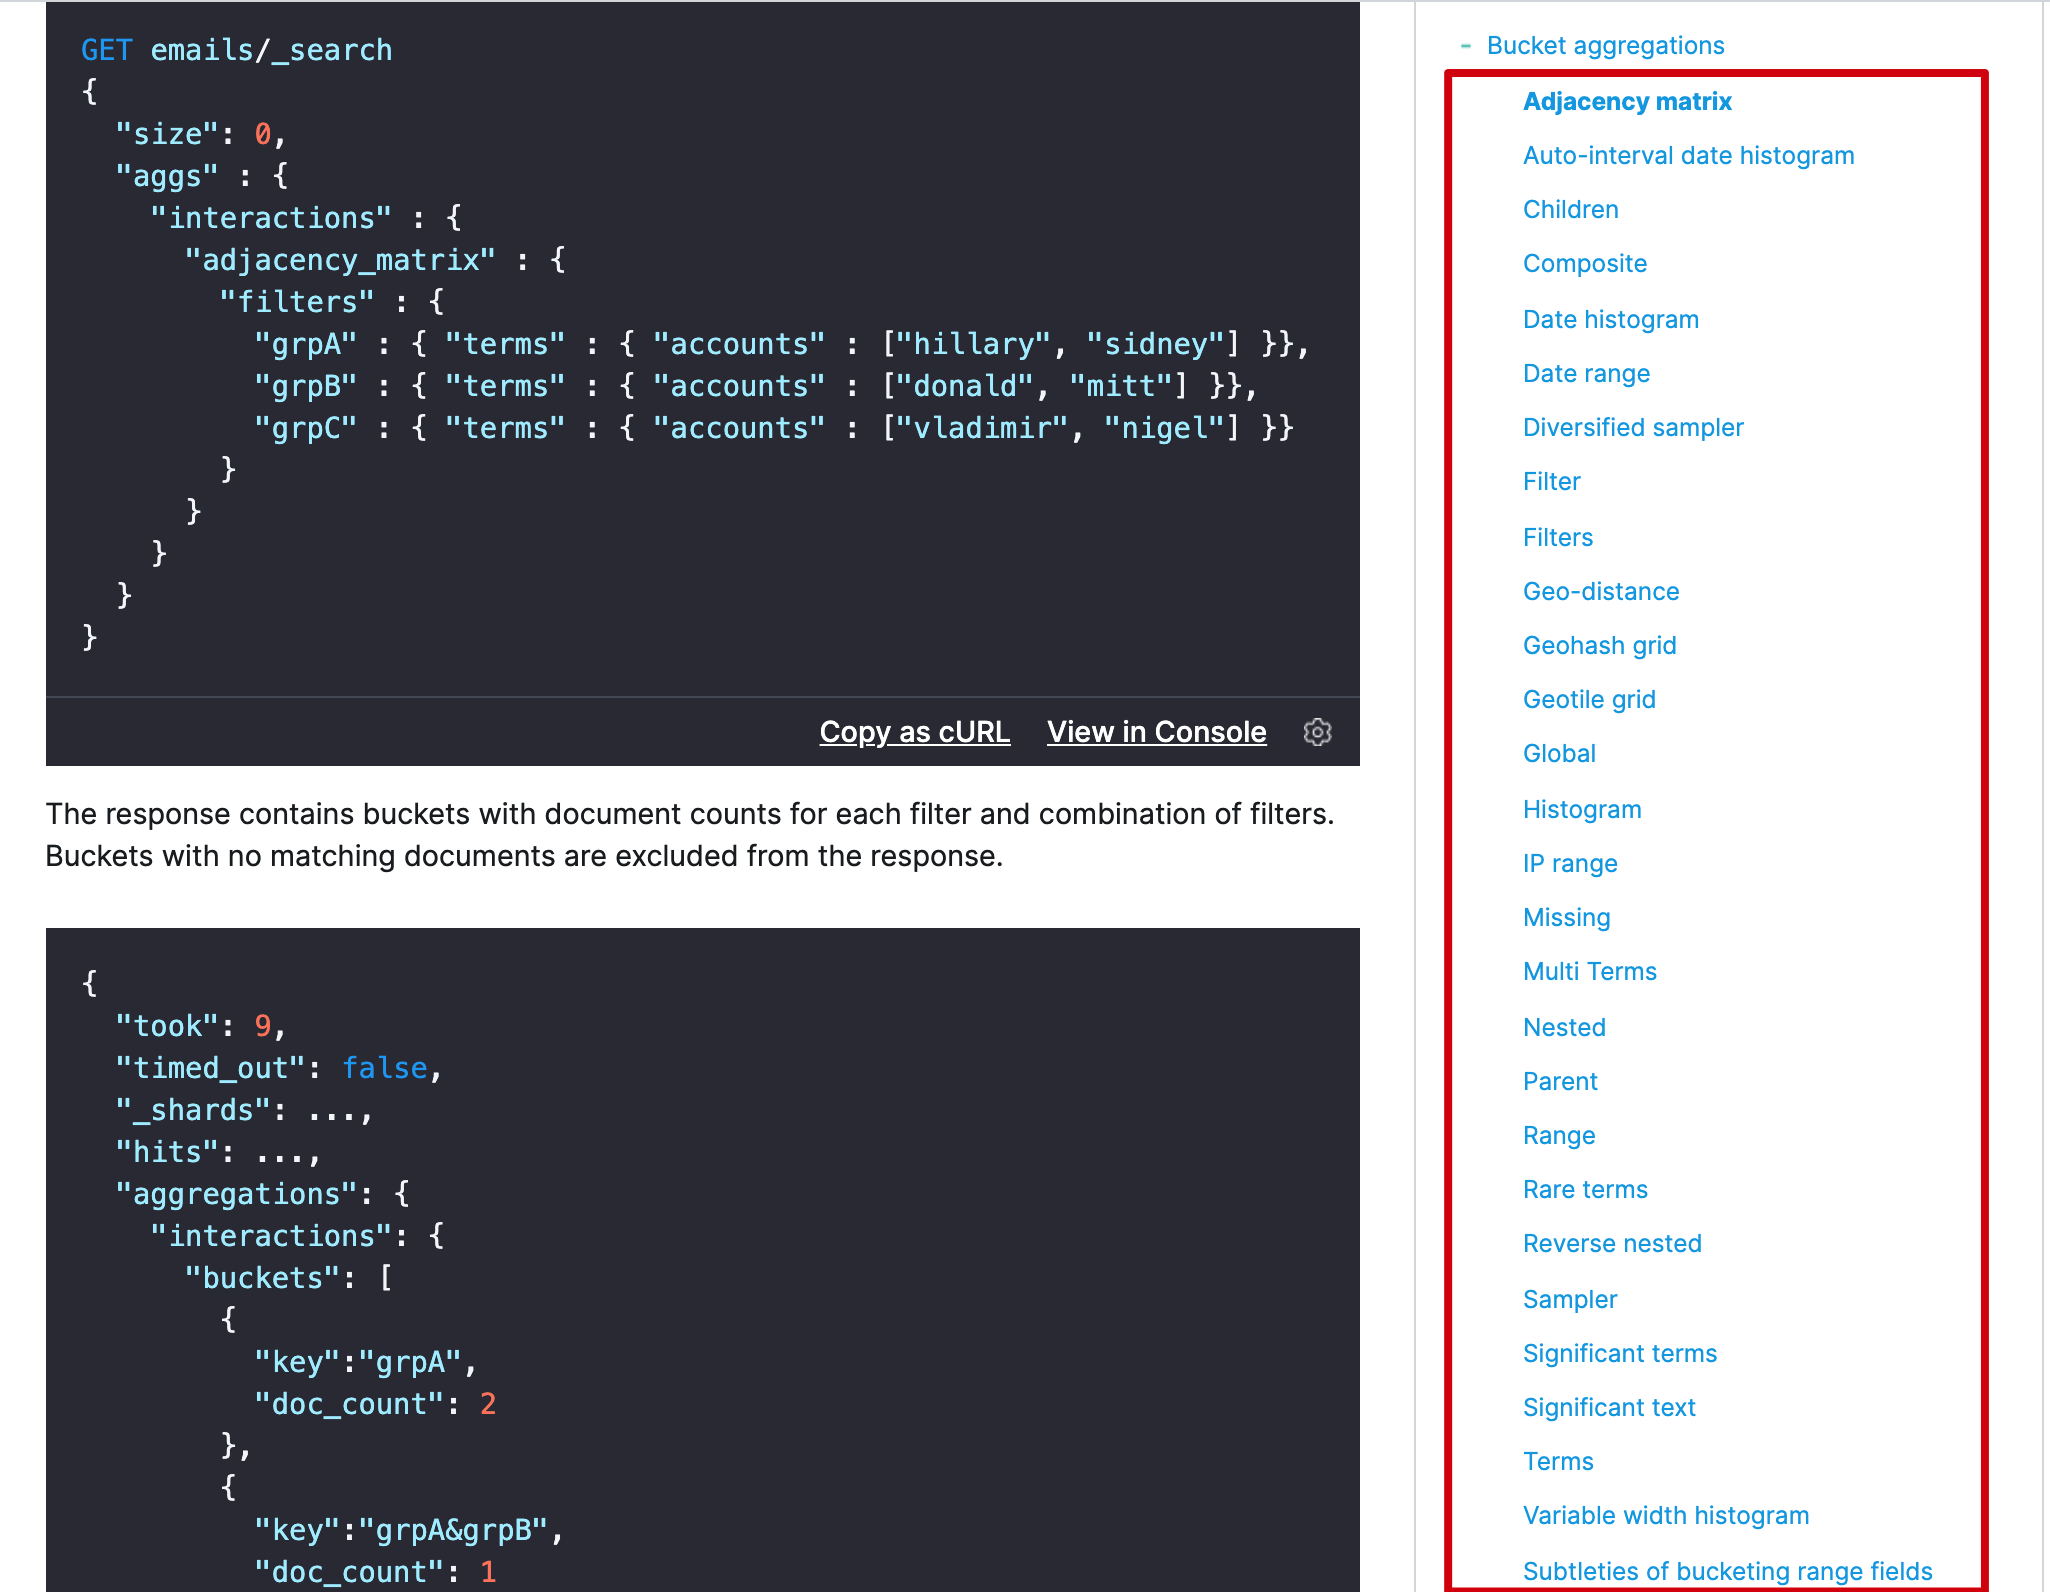Screen dimensions: 2050x1592
Task: Go to Geotile grid
Action: (1588, 699)
